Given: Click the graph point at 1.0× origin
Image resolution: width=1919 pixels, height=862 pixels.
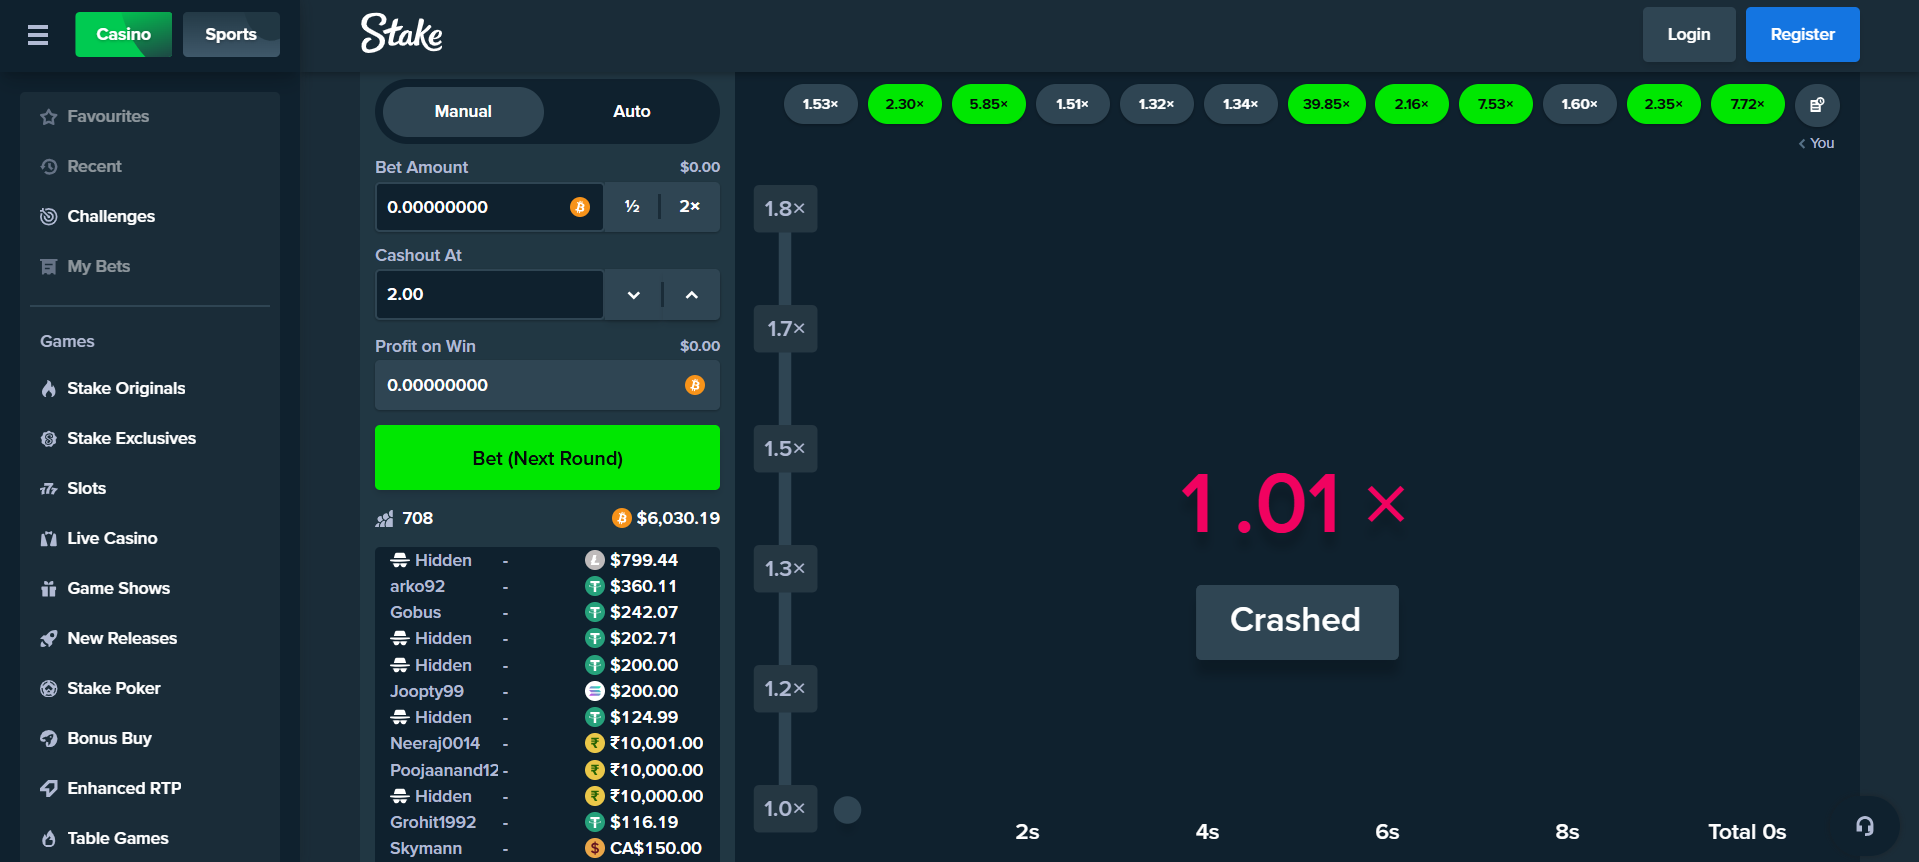Looking at the screenshot, I should 847,810.
